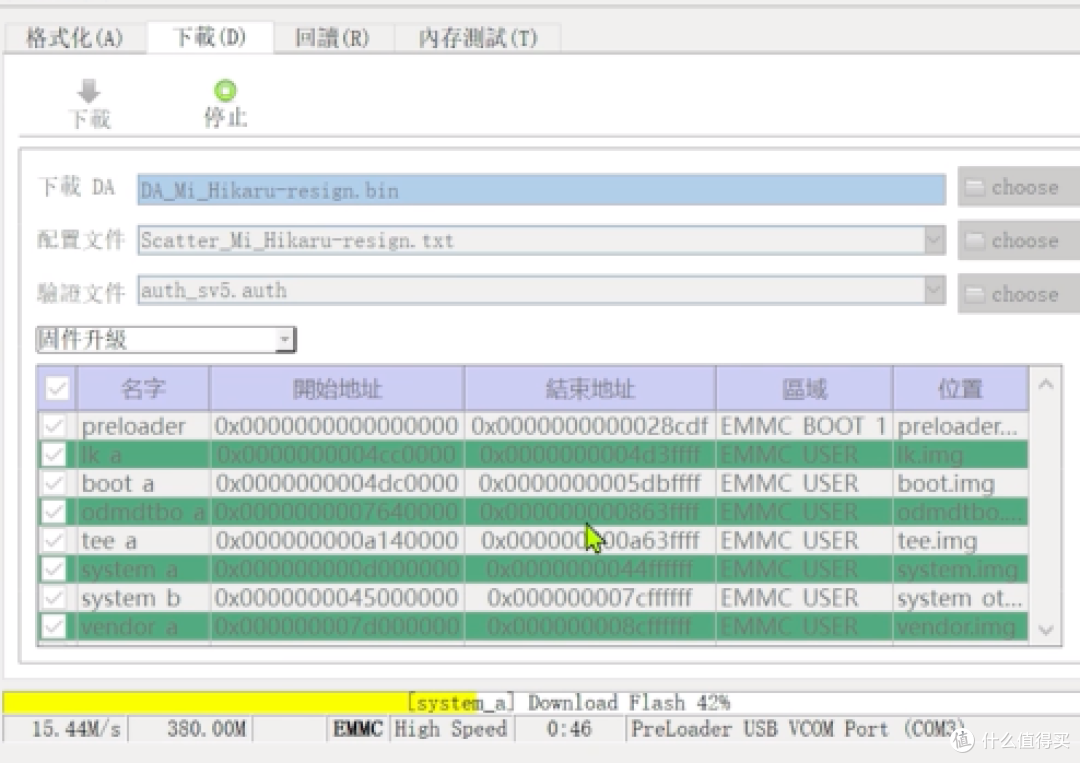Screen dimensions: 1080x763
Task: Open the Scatter config file dropdown
Action: (x=934, y=241)
